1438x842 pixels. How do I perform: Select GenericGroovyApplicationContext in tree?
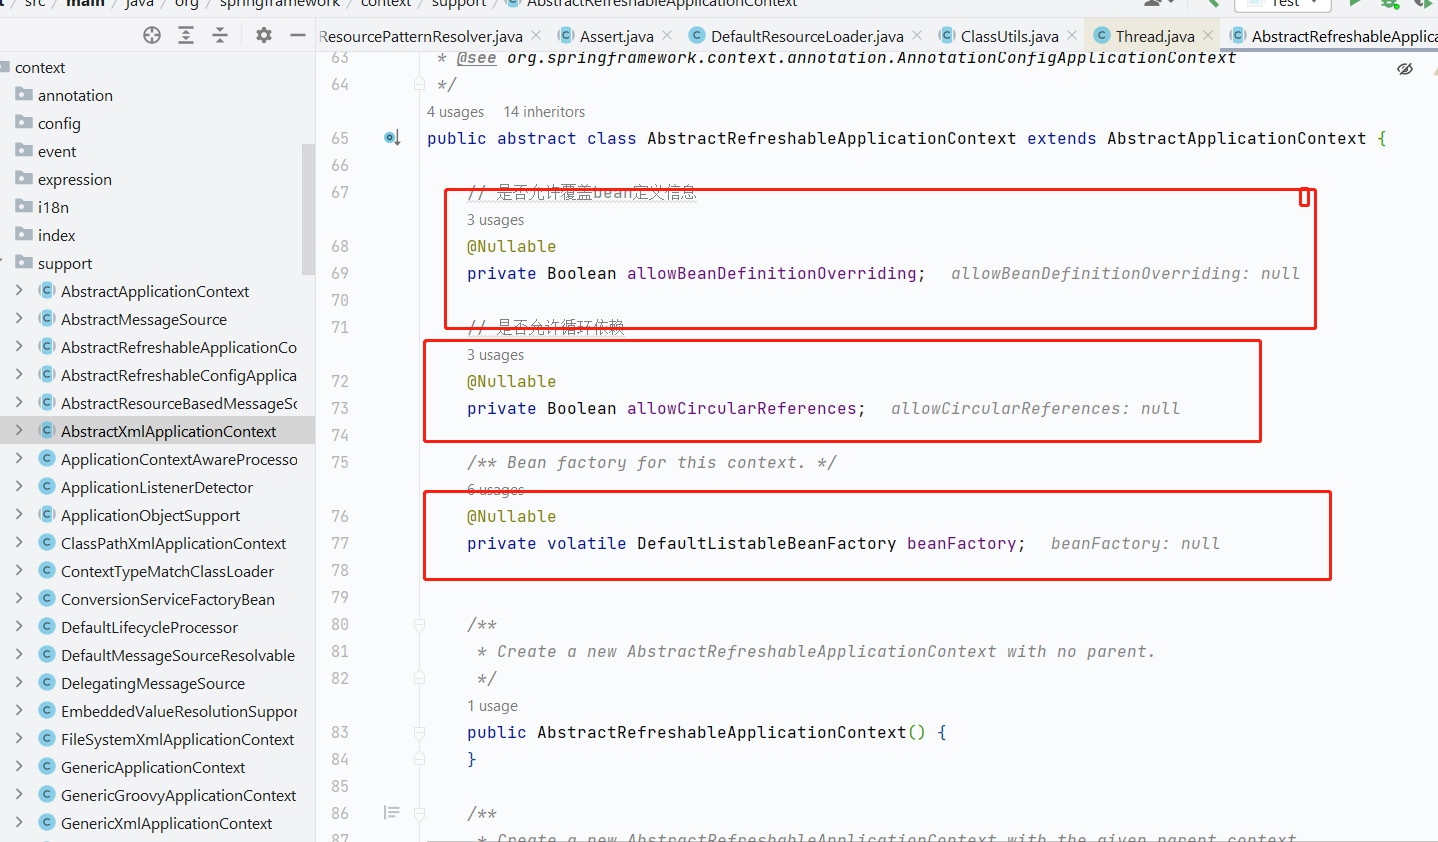(x=178, y=795)
